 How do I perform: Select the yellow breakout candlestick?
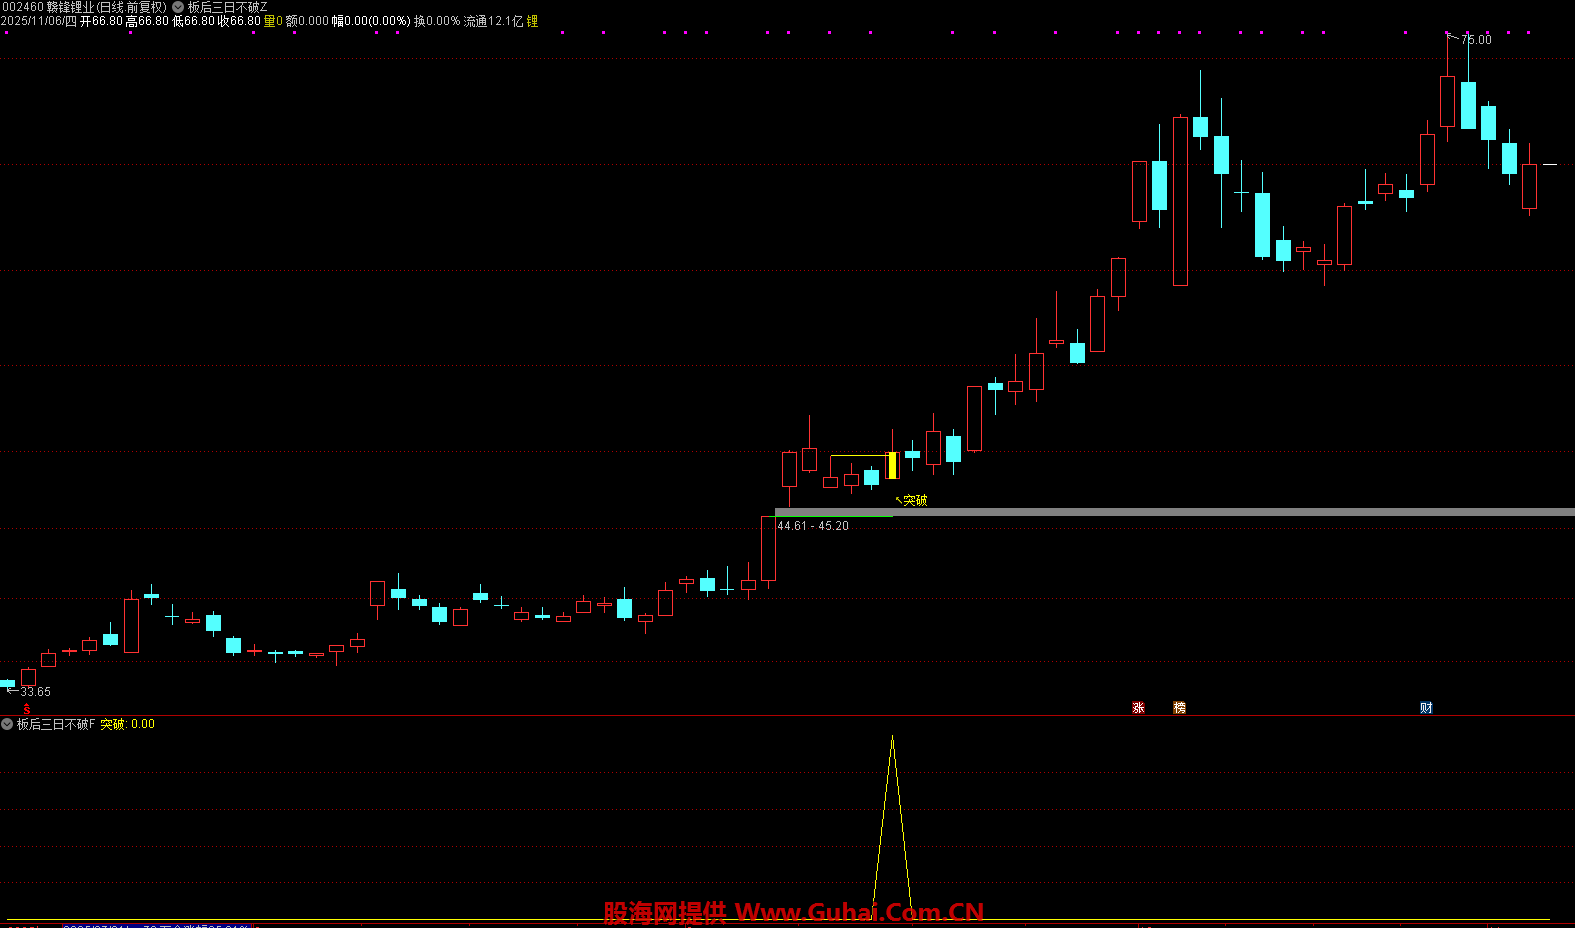tap(892, 466)
